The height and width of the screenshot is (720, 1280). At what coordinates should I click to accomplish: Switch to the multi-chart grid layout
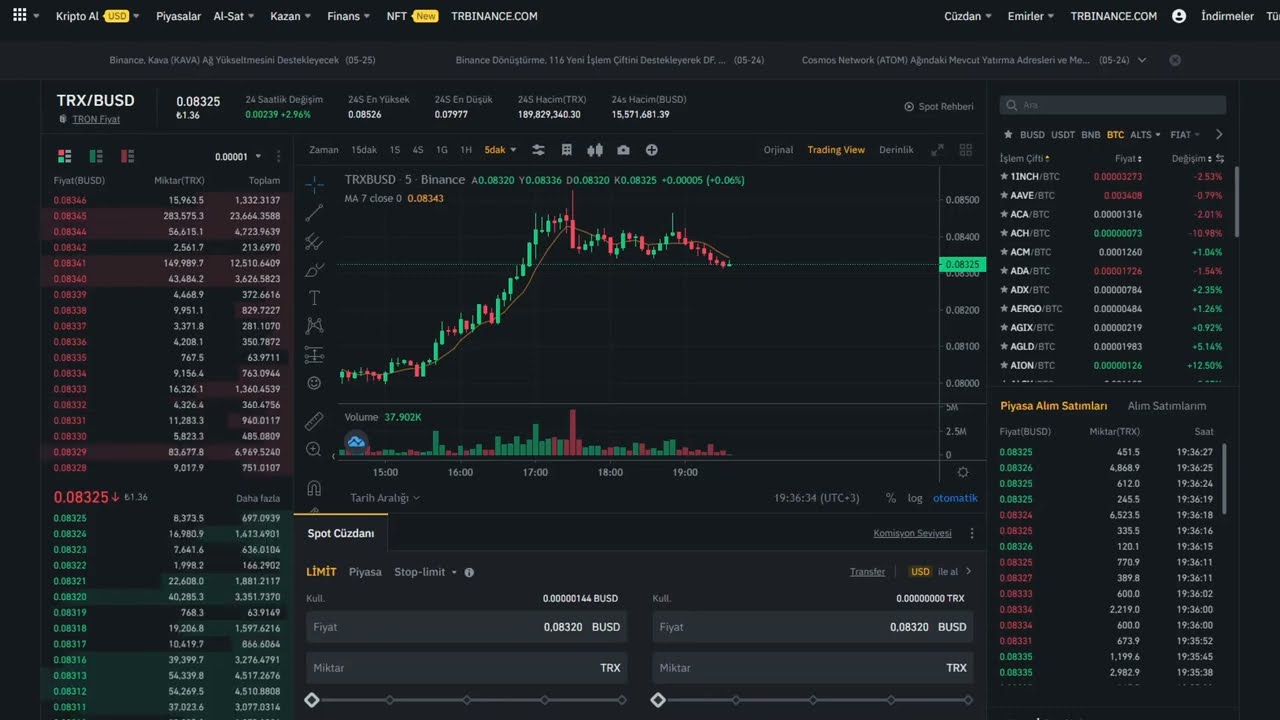pyautogui.click(x=966, y=150)
